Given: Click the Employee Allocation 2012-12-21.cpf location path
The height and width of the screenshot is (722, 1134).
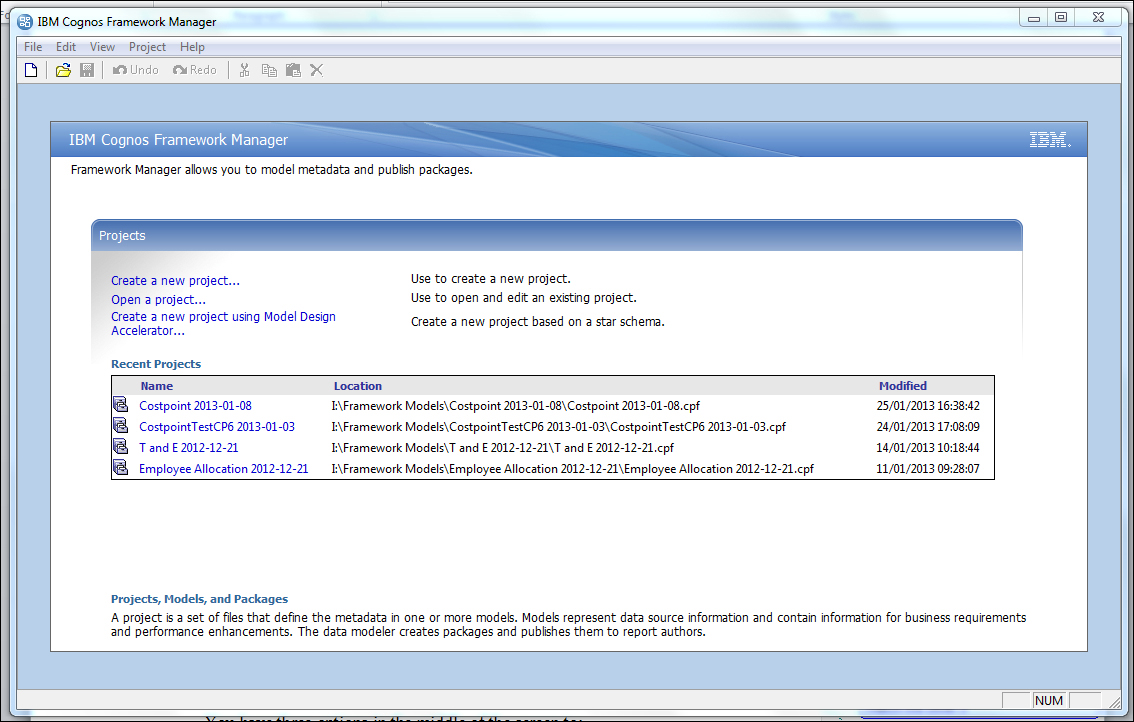Looking at the screenshot, I should pyautogui.click(x=573, y=469).
